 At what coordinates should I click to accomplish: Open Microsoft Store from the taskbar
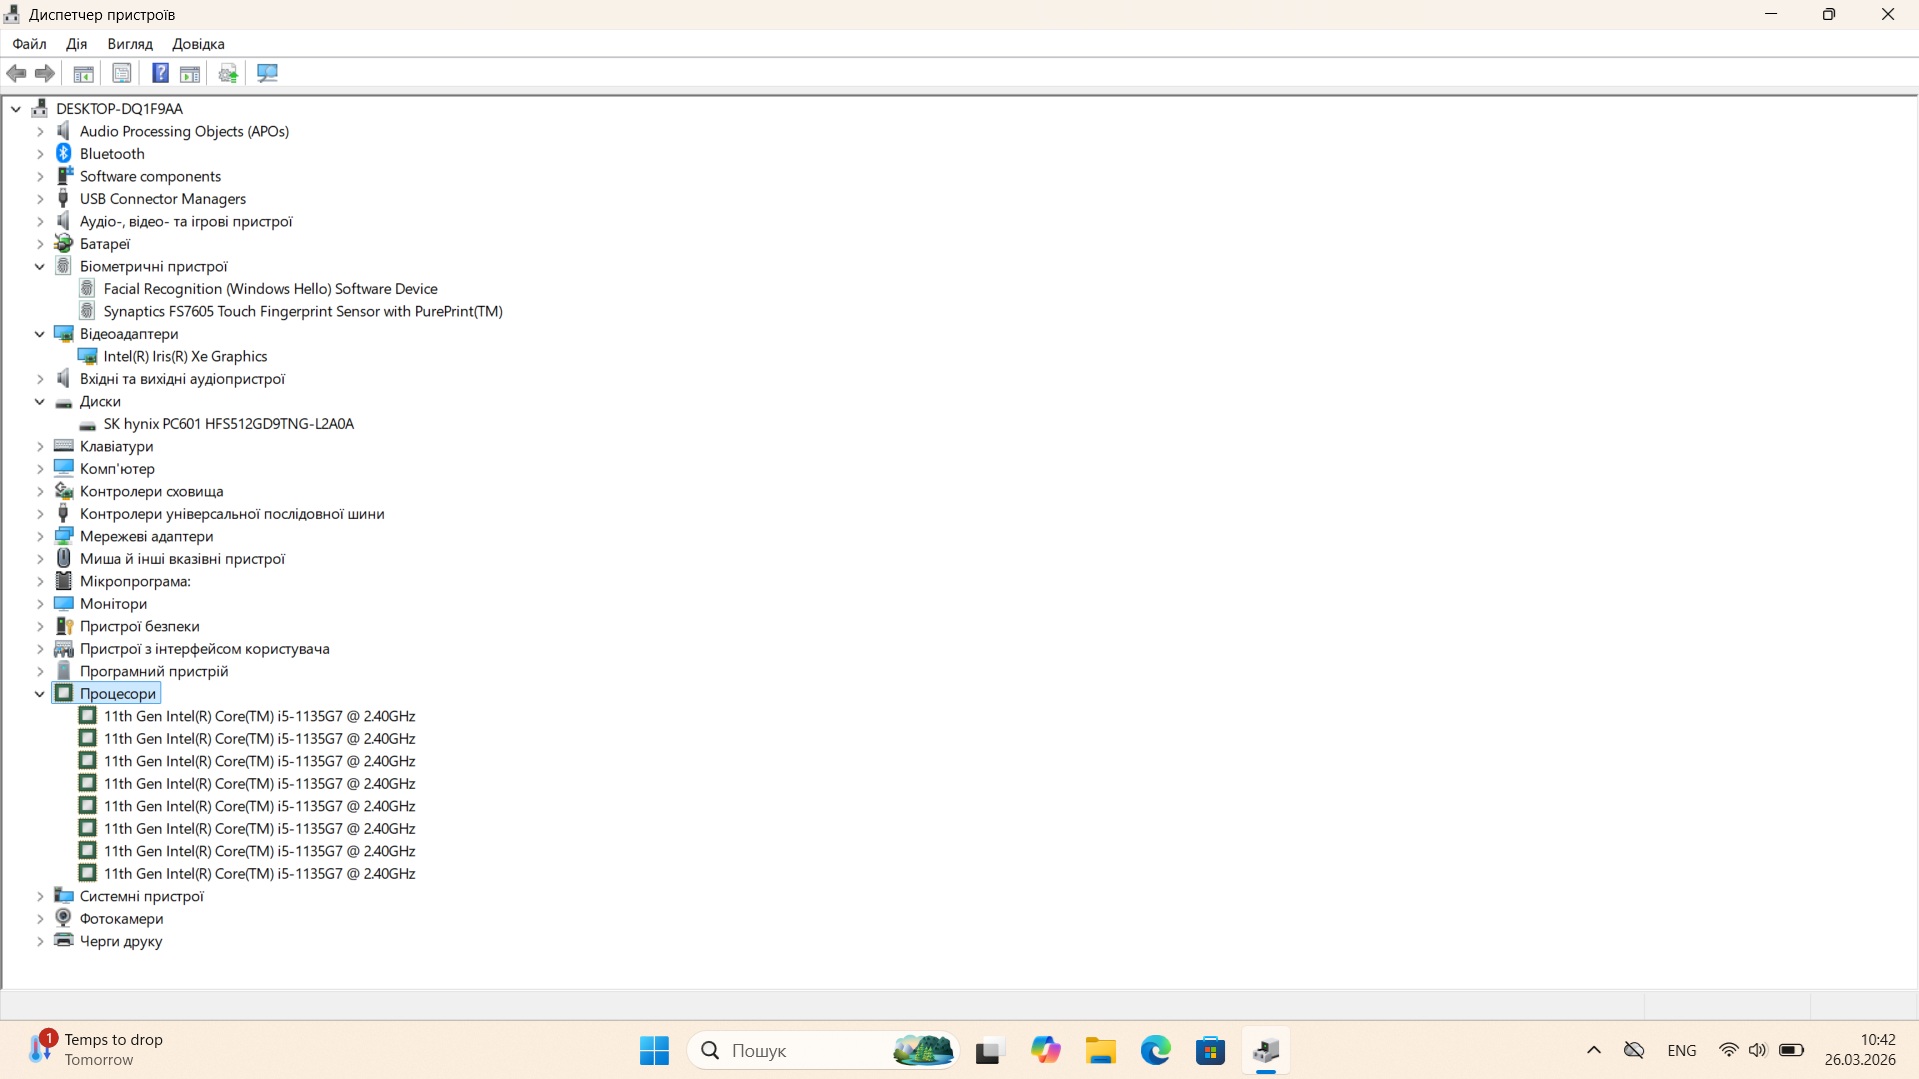pos(1210,1051)
